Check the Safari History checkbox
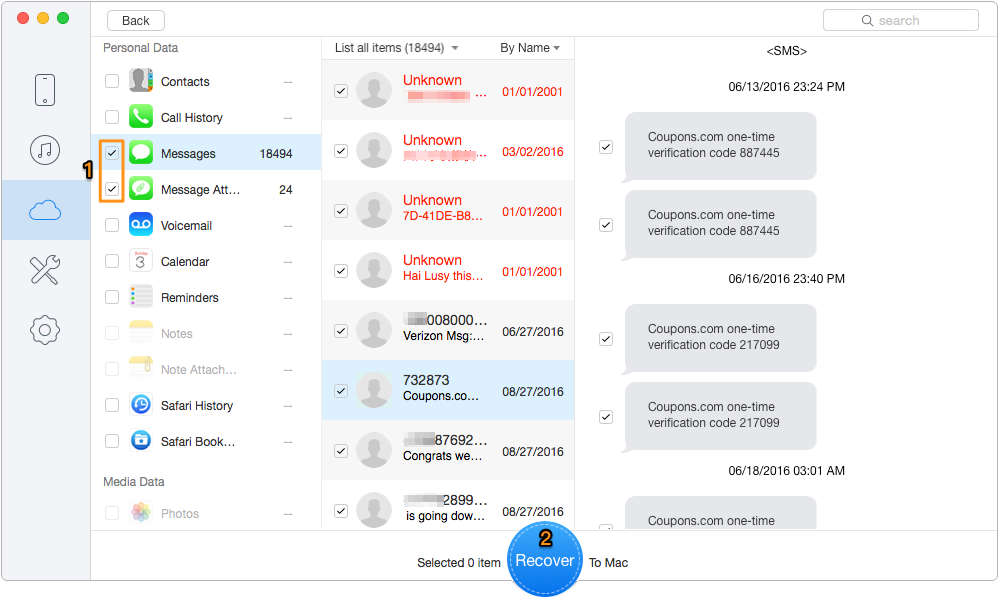 pyautogui.click(x=112, y=404)
